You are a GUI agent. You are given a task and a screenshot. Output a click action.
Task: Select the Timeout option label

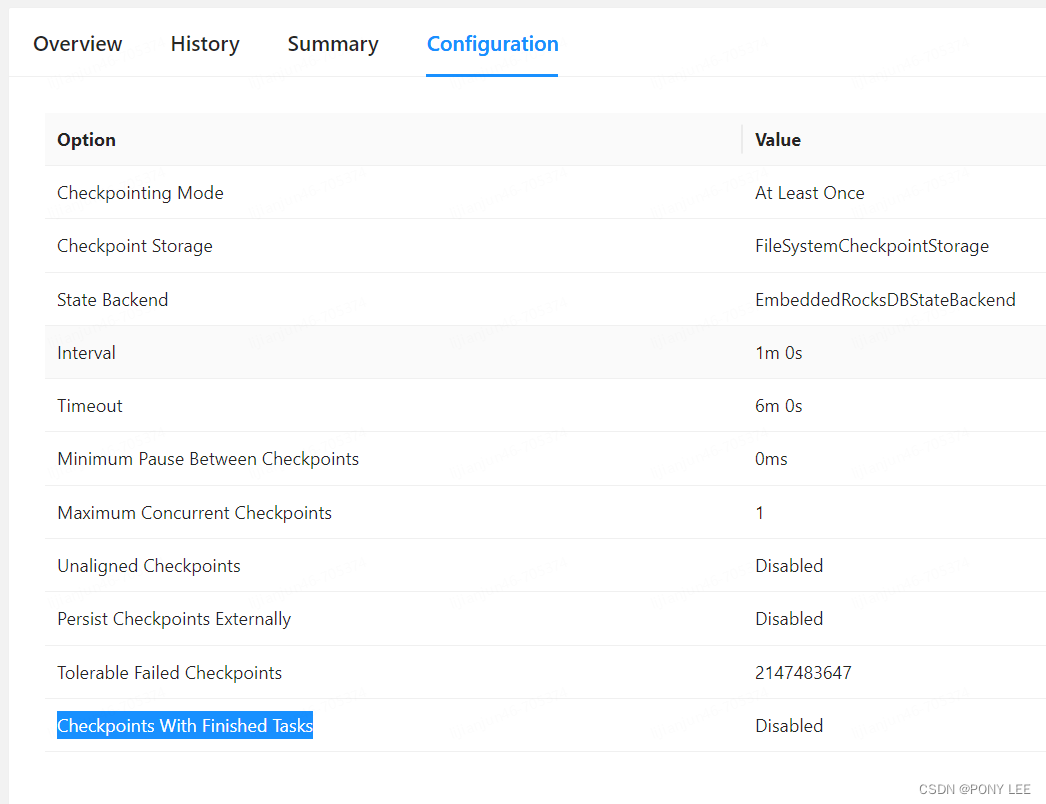pos(90,406)
